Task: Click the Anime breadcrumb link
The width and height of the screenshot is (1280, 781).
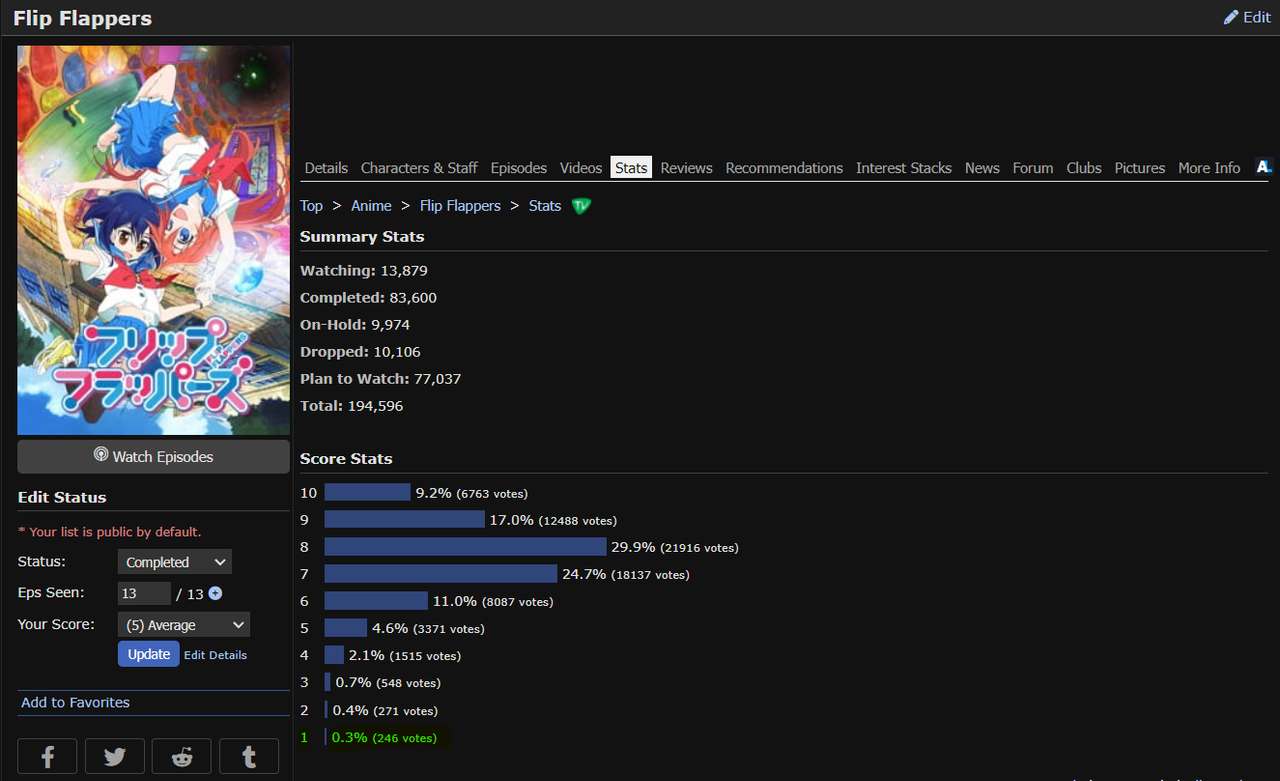Action: 371,205
